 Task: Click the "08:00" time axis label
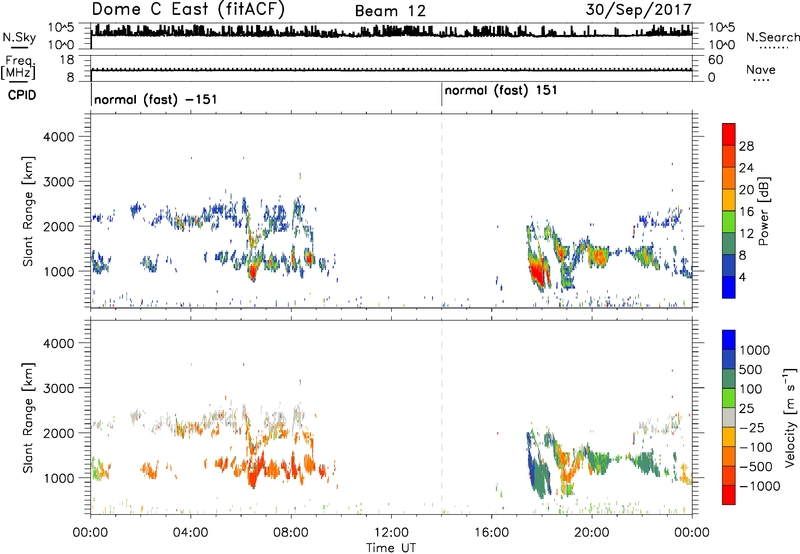291,533
